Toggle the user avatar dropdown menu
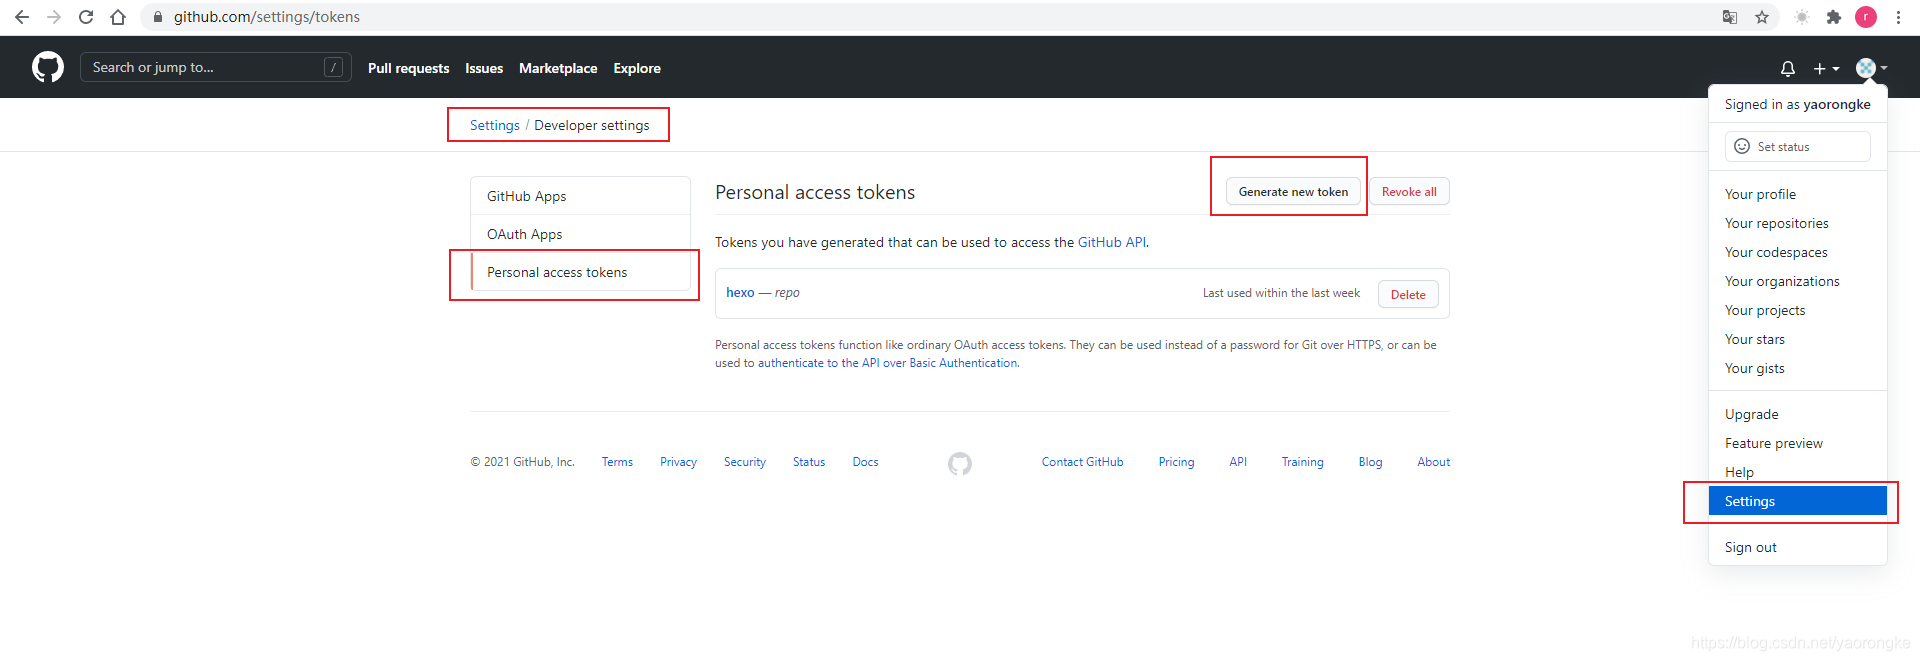1920x661 pixels. [1870, 68]
